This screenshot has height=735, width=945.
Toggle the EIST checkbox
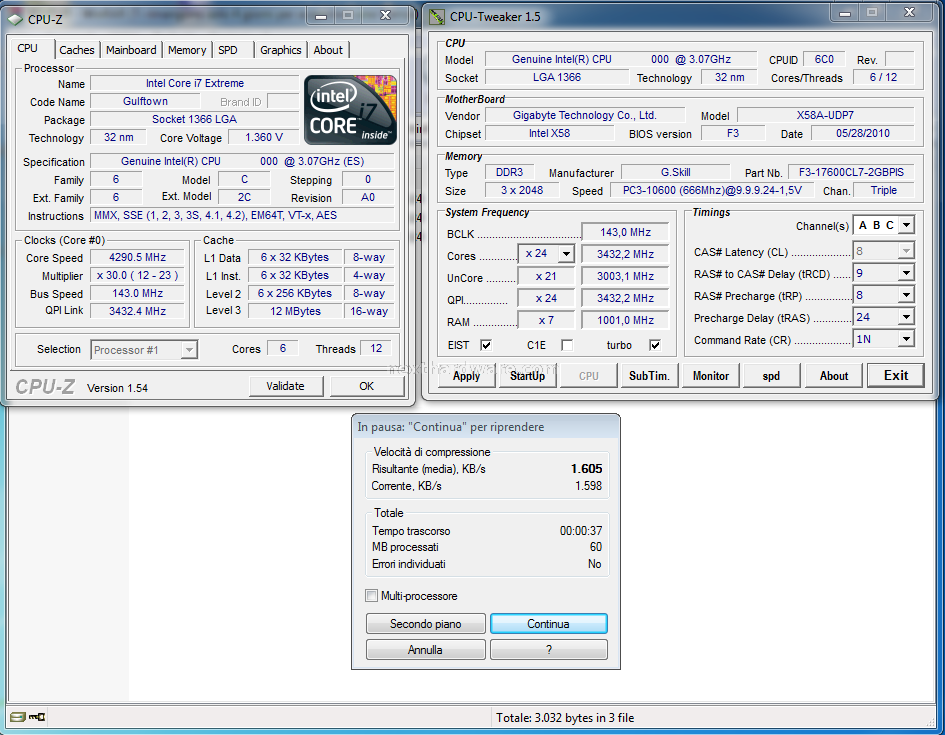coord(486,345)
